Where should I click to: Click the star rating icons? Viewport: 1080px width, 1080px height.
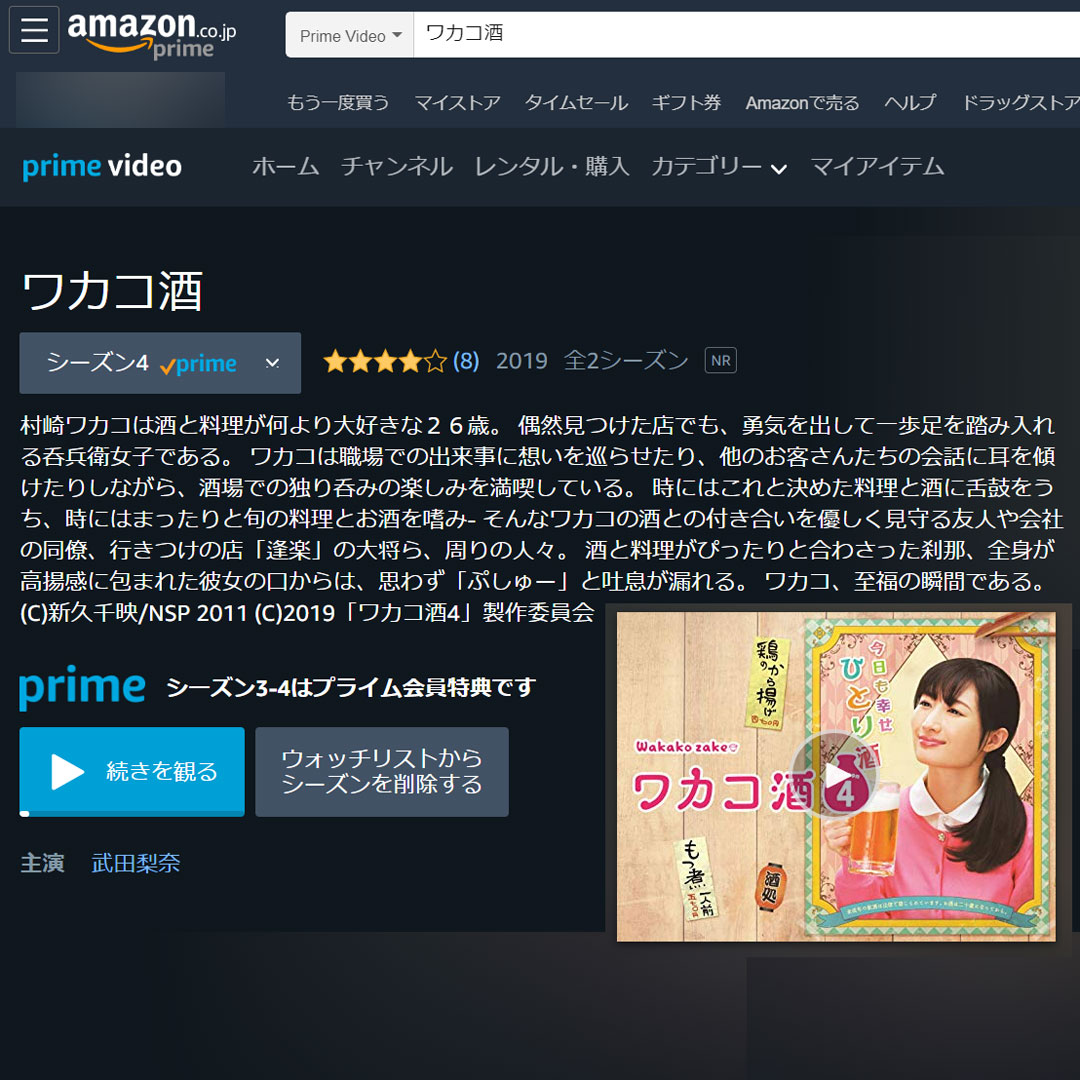[x=385, y=361]
